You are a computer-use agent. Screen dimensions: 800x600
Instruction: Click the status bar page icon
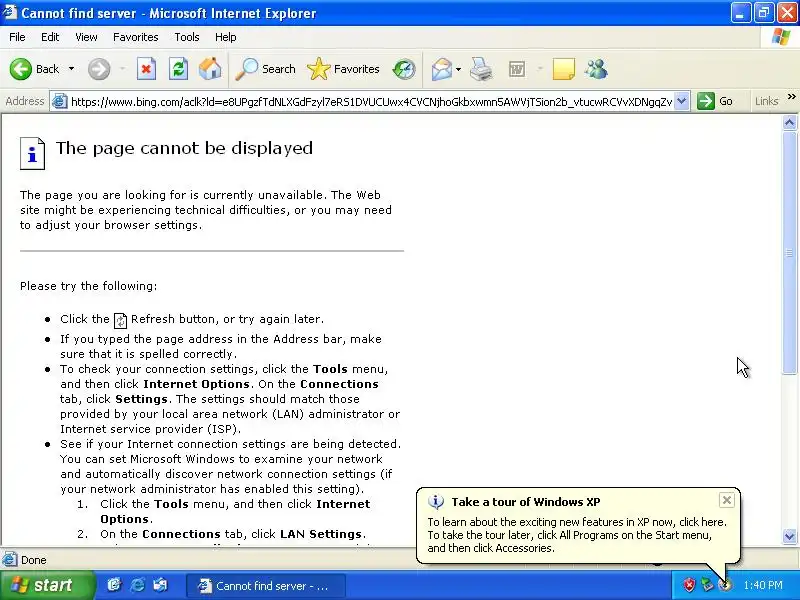9,560
